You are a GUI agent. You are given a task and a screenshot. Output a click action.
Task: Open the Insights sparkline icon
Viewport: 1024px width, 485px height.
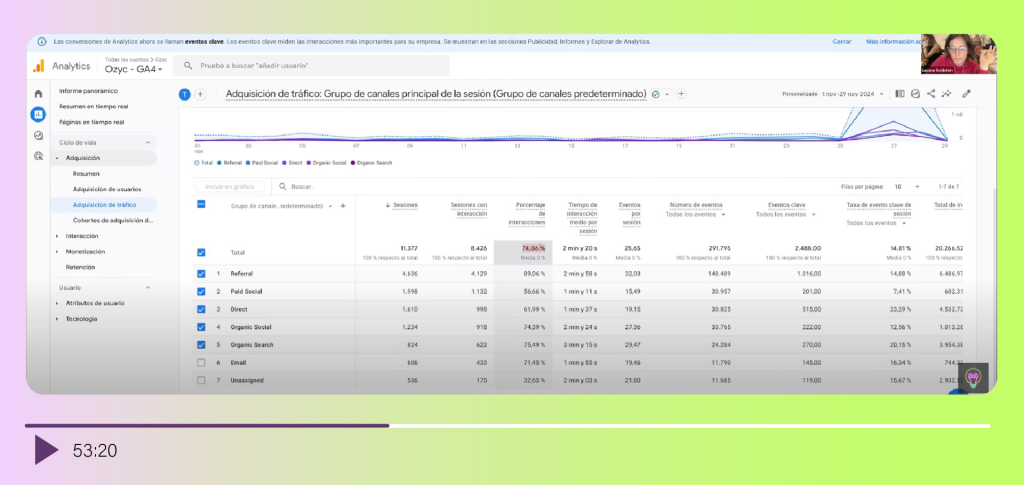(948, 94)
